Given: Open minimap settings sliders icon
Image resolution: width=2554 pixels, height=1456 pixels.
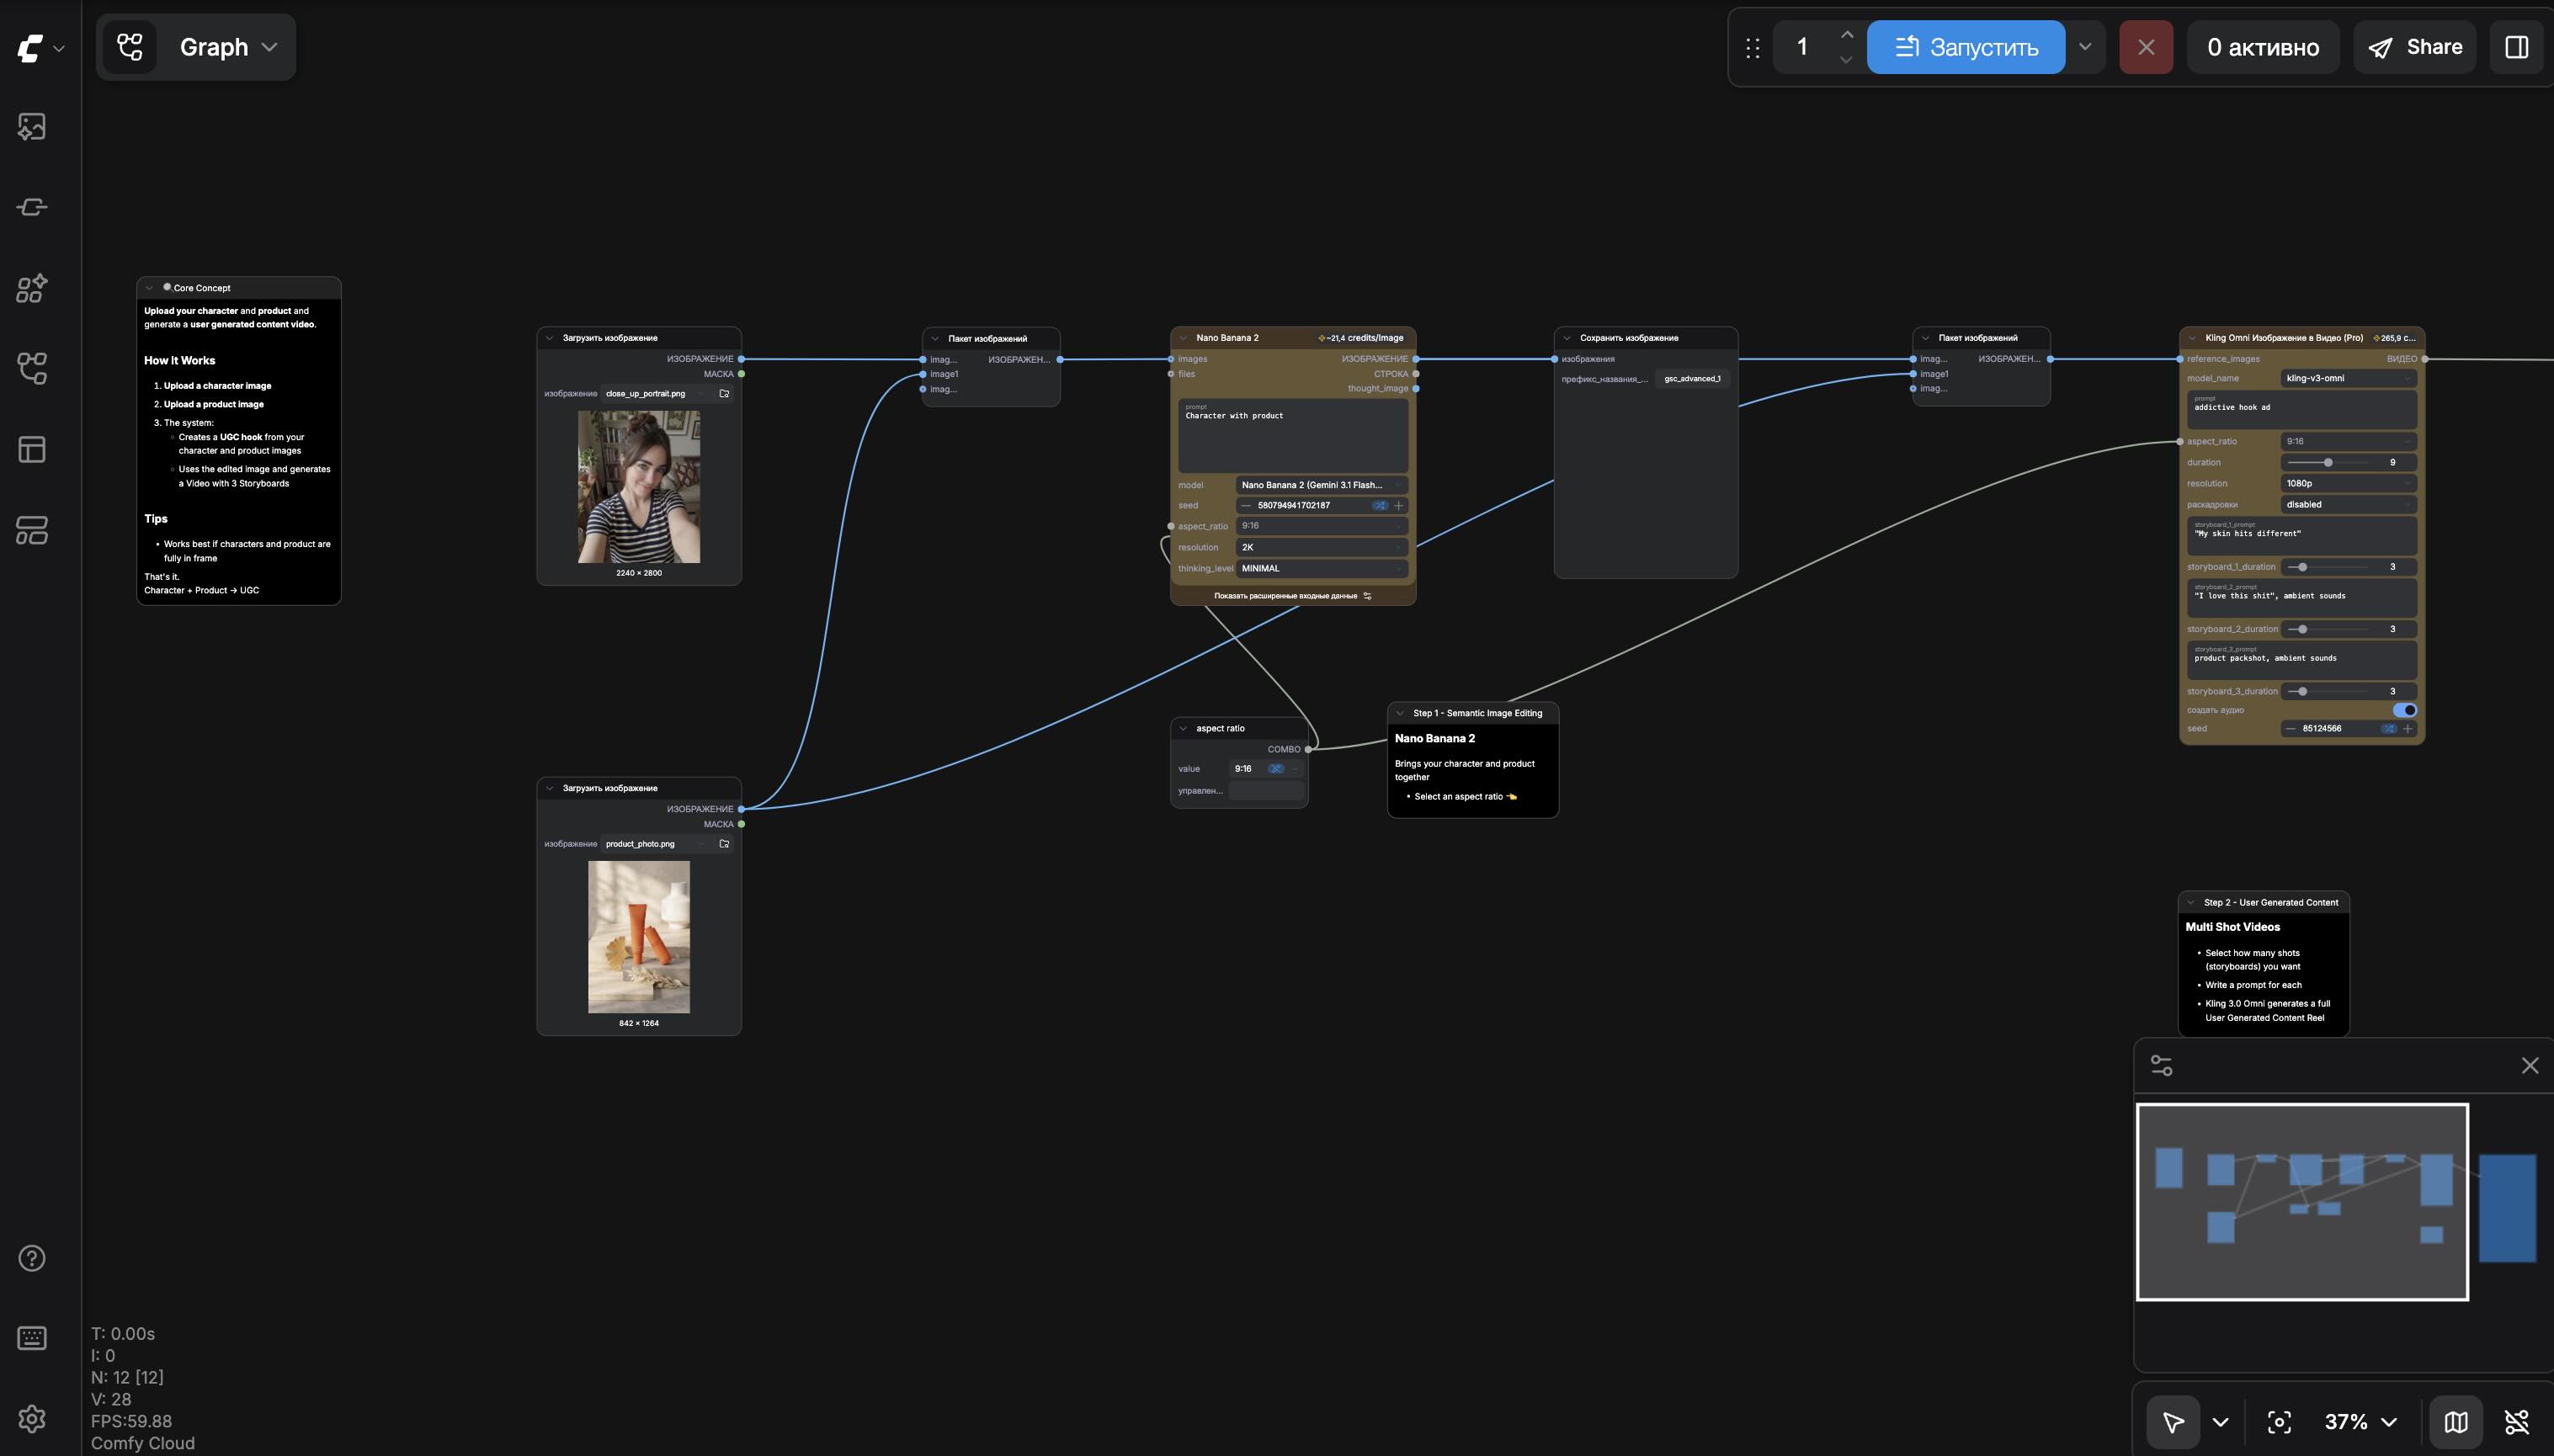Looking at the screenshot, I should coord(2161,1066).
